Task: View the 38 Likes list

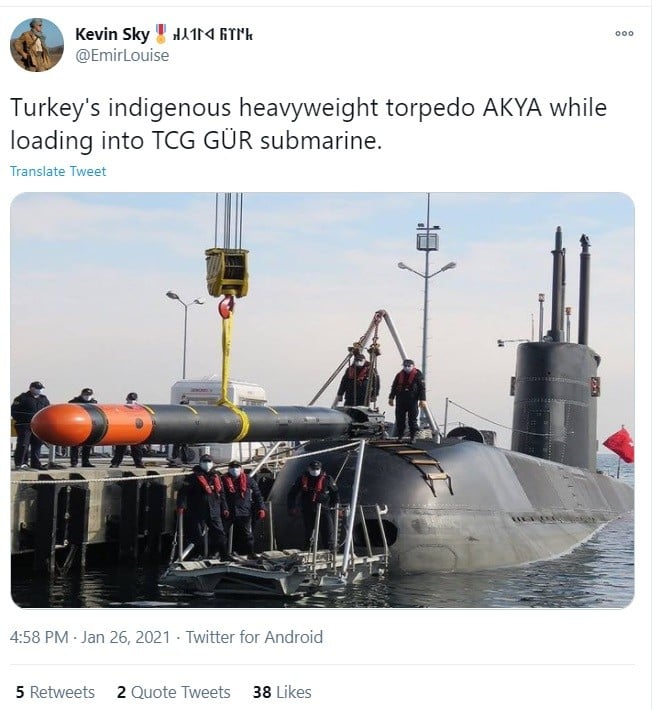Action: pyautogui.click(x=282, y=692)
